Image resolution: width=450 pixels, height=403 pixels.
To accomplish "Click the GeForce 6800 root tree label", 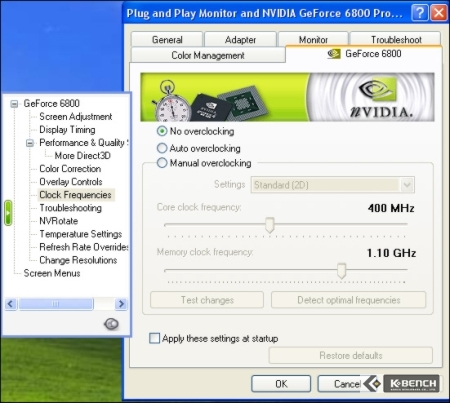I will coord(51,103).
